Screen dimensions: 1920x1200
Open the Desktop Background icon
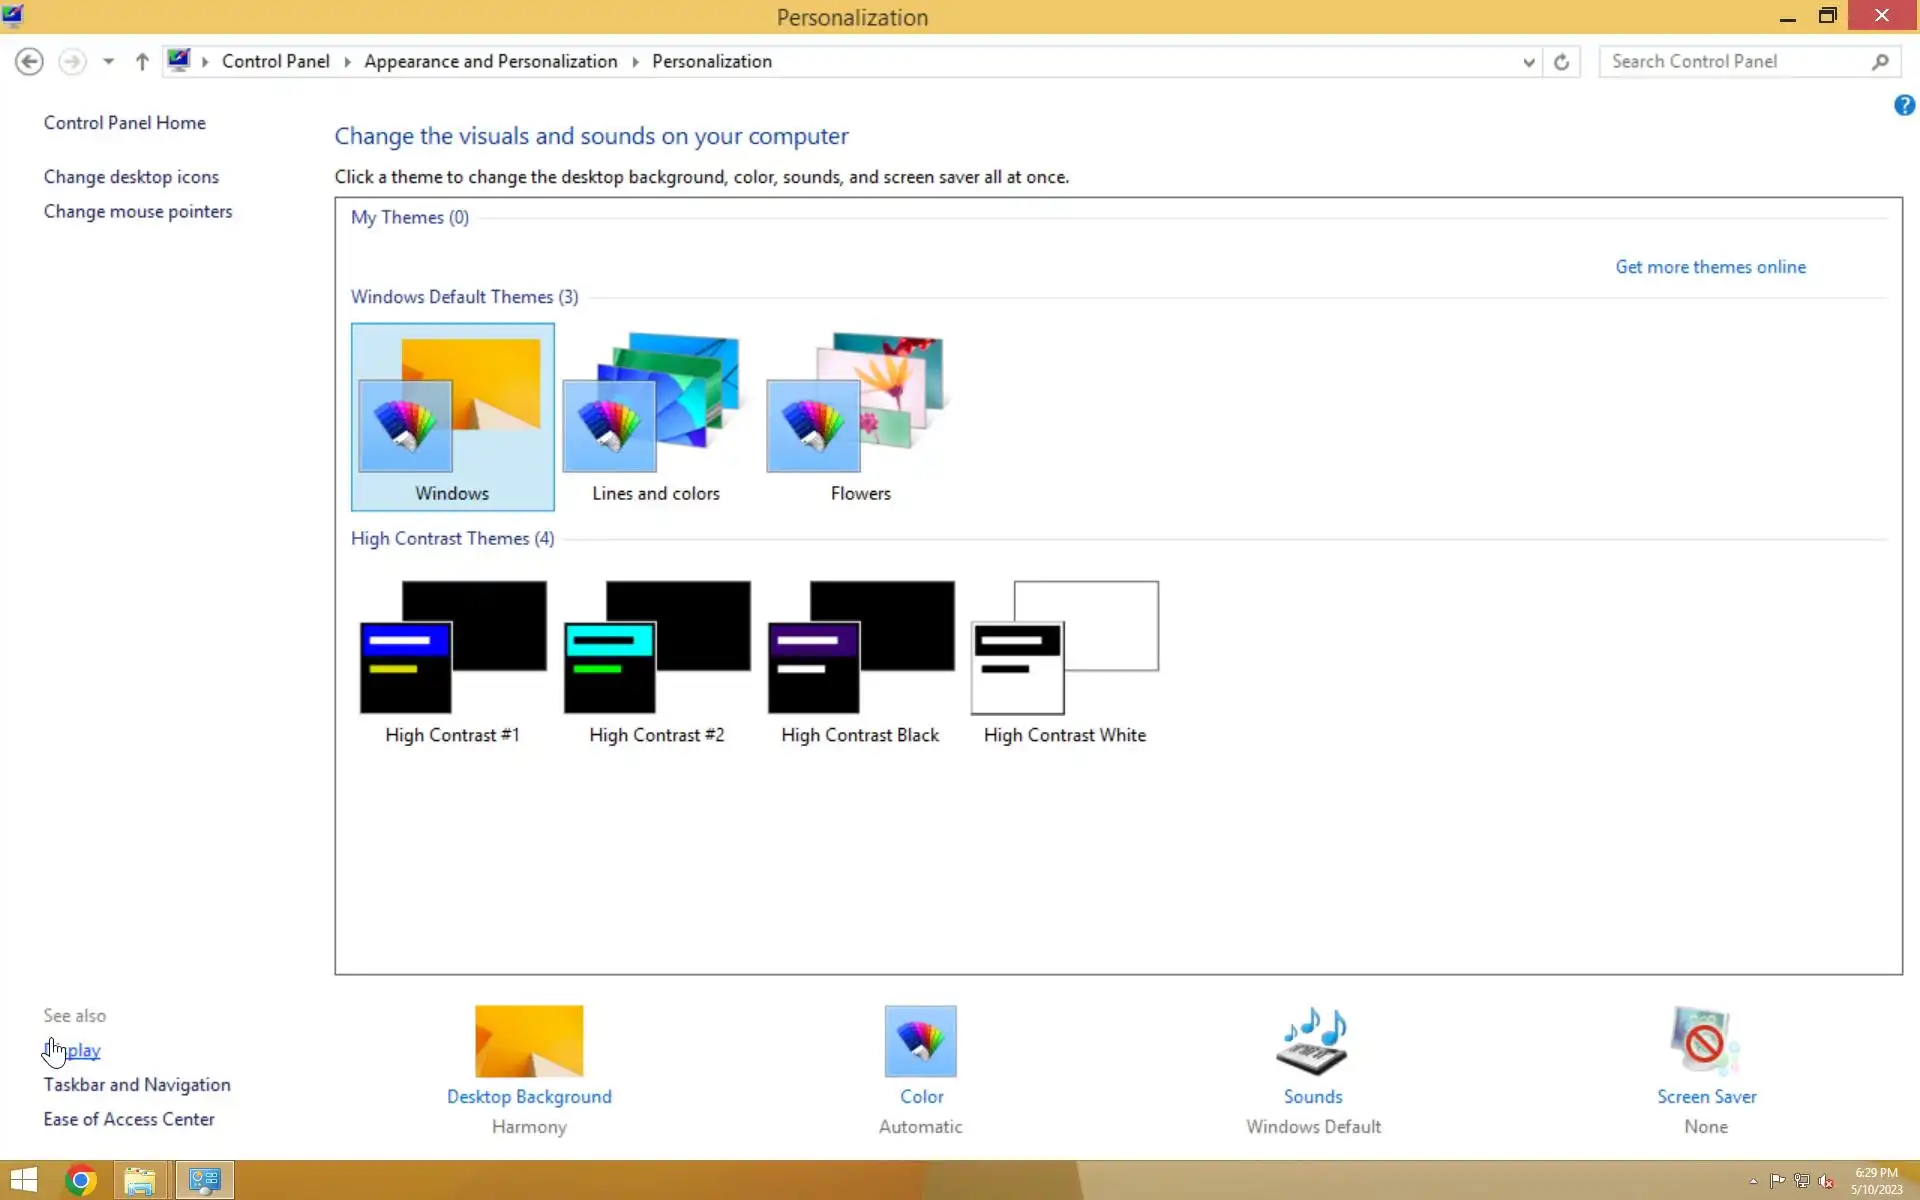pyautogui.click(x=528, y=1041)
